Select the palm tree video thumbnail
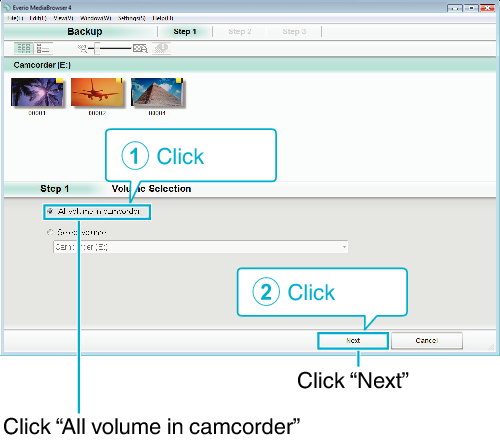Image resolution: width=500 pixels, height=447 pixels. [x=37, y=92]
